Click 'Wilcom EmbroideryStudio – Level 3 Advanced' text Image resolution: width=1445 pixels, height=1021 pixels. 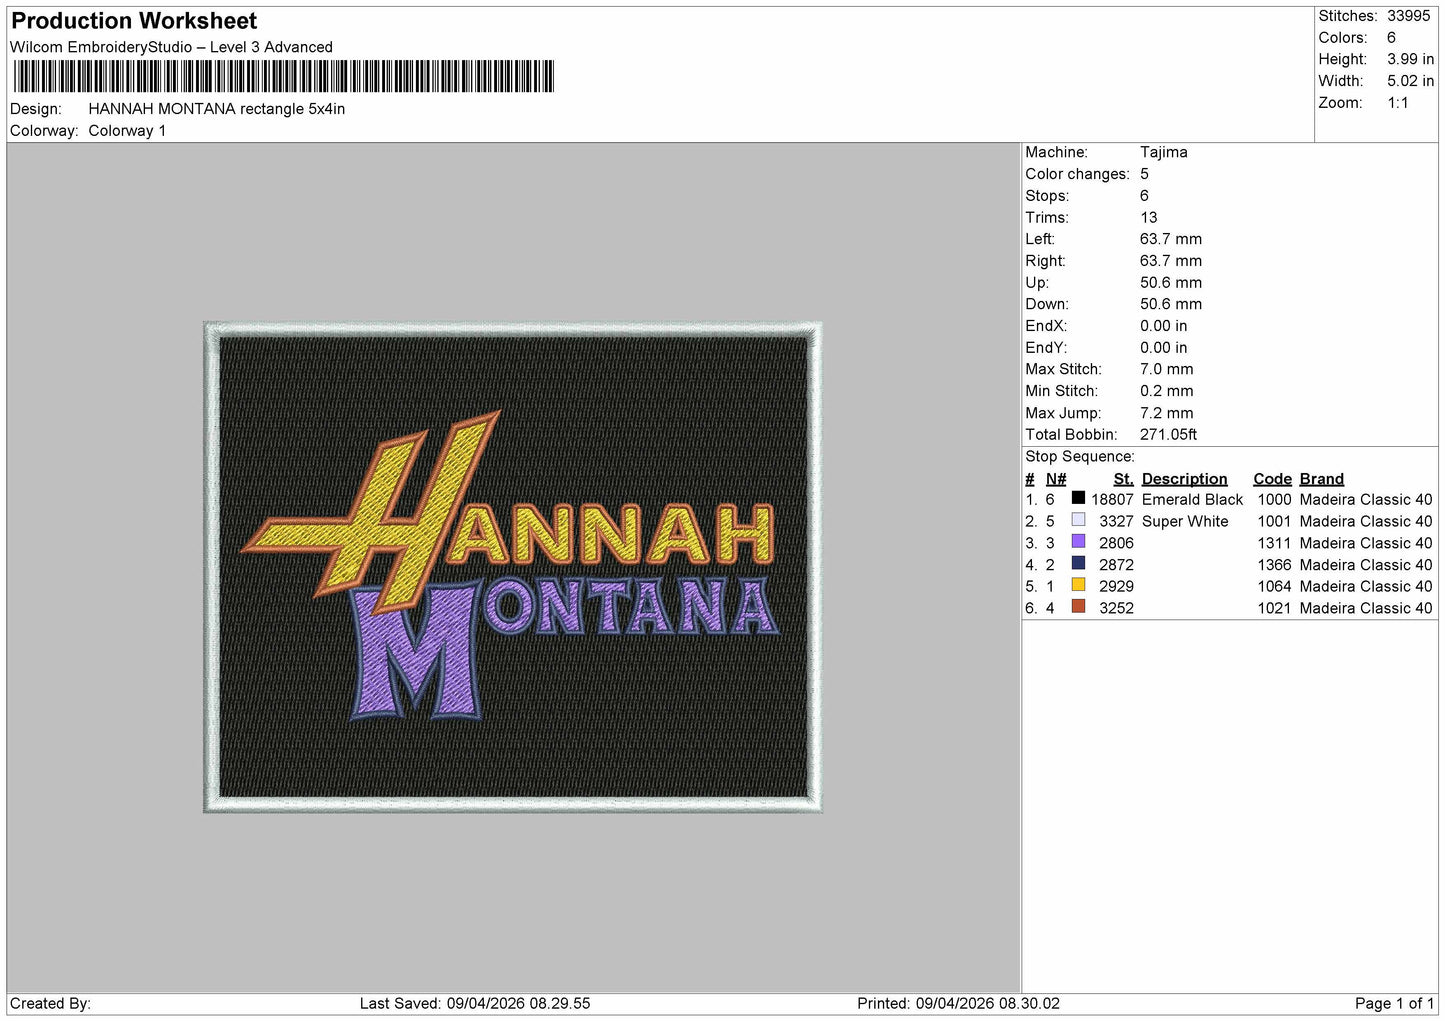(171, 47)
